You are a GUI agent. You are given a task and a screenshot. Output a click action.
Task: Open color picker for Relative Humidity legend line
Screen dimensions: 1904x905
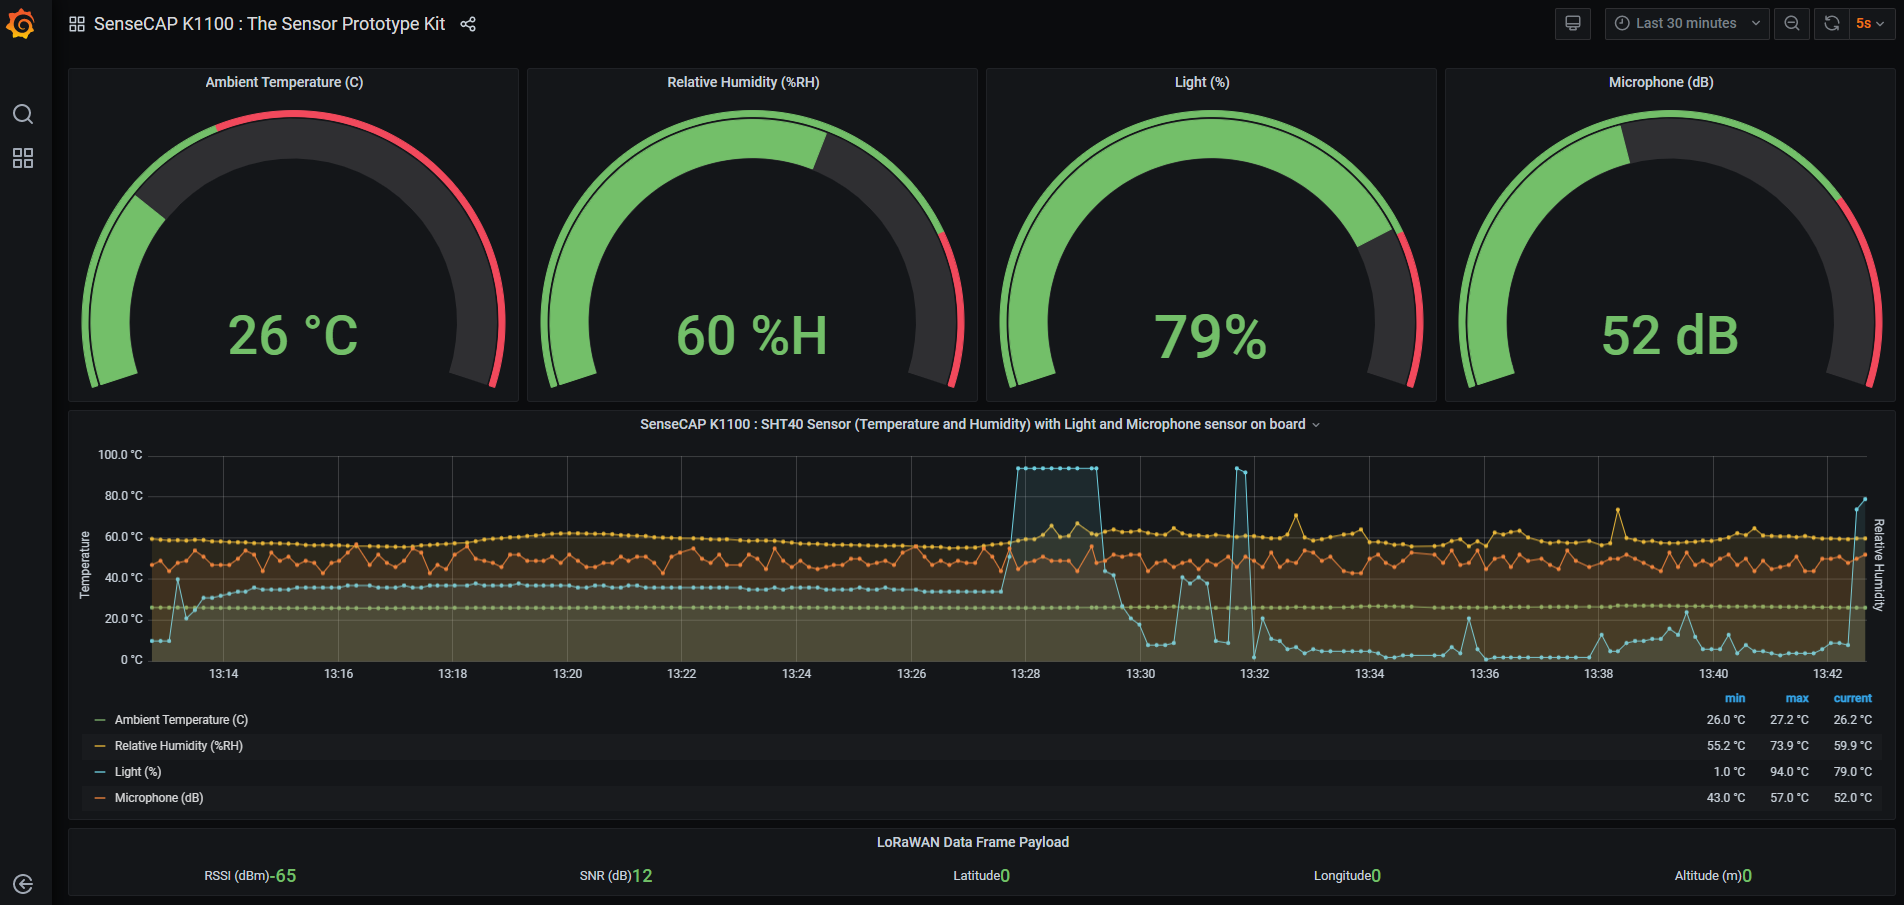pos(100,746)
